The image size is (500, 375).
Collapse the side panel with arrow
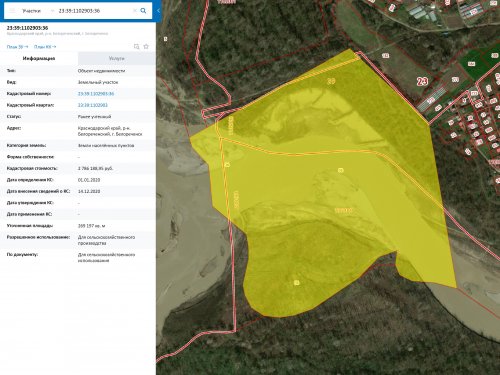coord(159,11)
